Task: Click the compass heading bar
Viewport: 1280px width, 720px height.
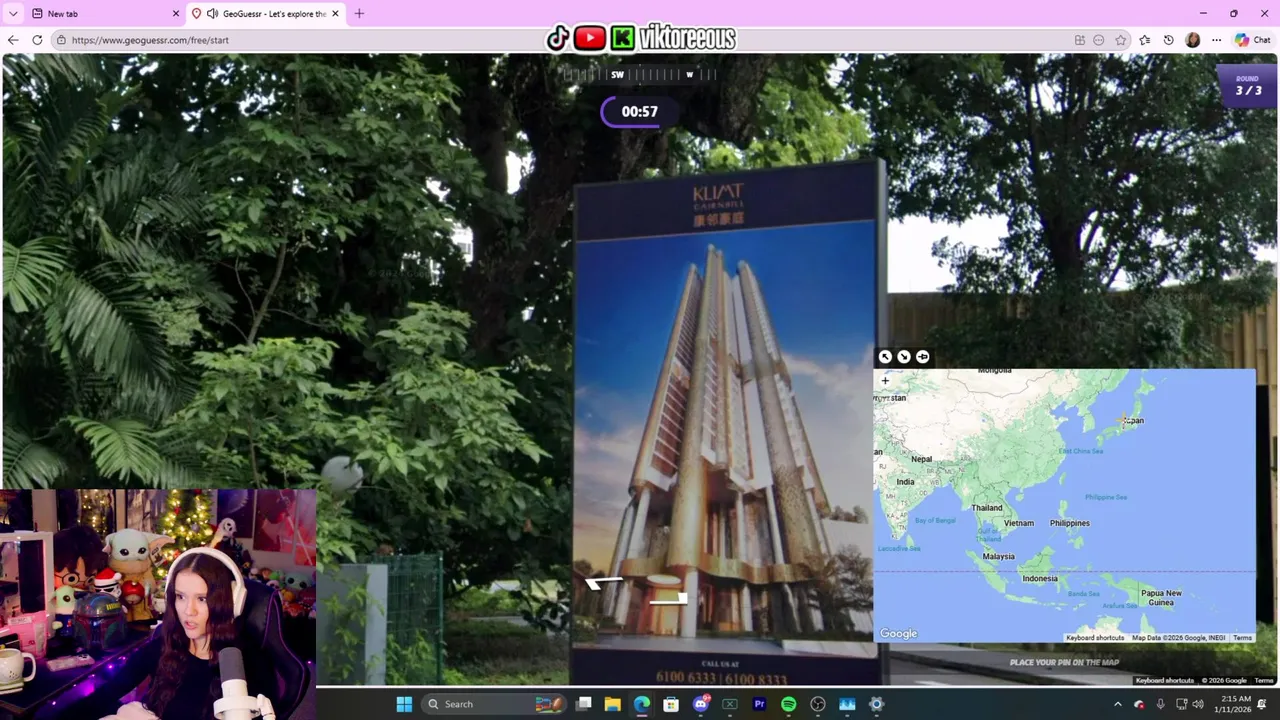Action: 640,74
